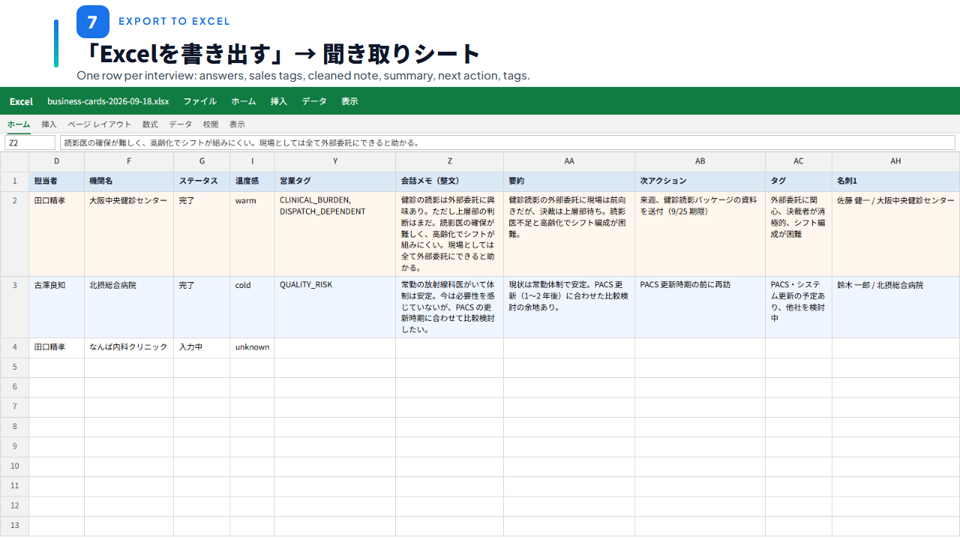Click the ステータス header cell

coord(201,181)
